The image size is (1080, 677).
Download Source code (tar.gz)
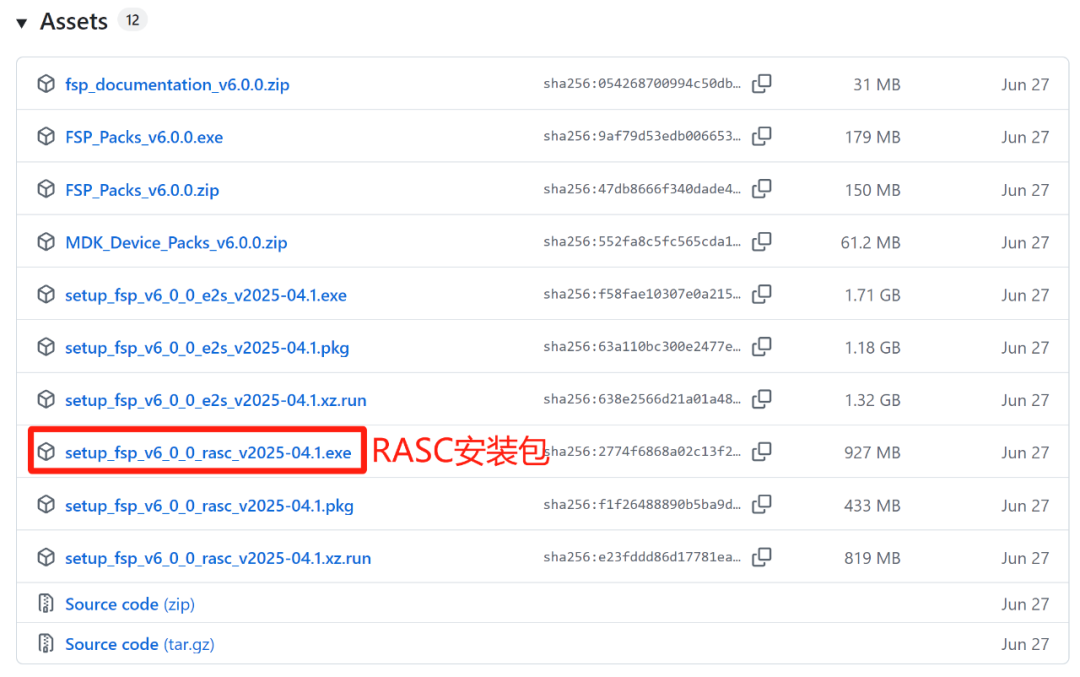tap(140, 644)
